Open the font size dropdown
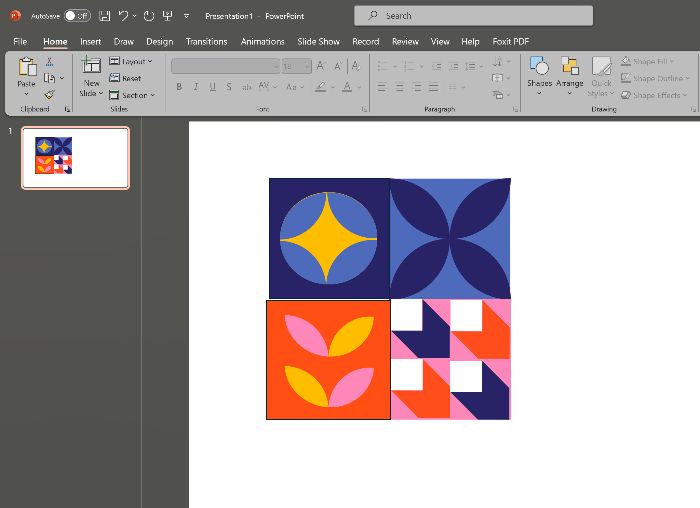 307,67
